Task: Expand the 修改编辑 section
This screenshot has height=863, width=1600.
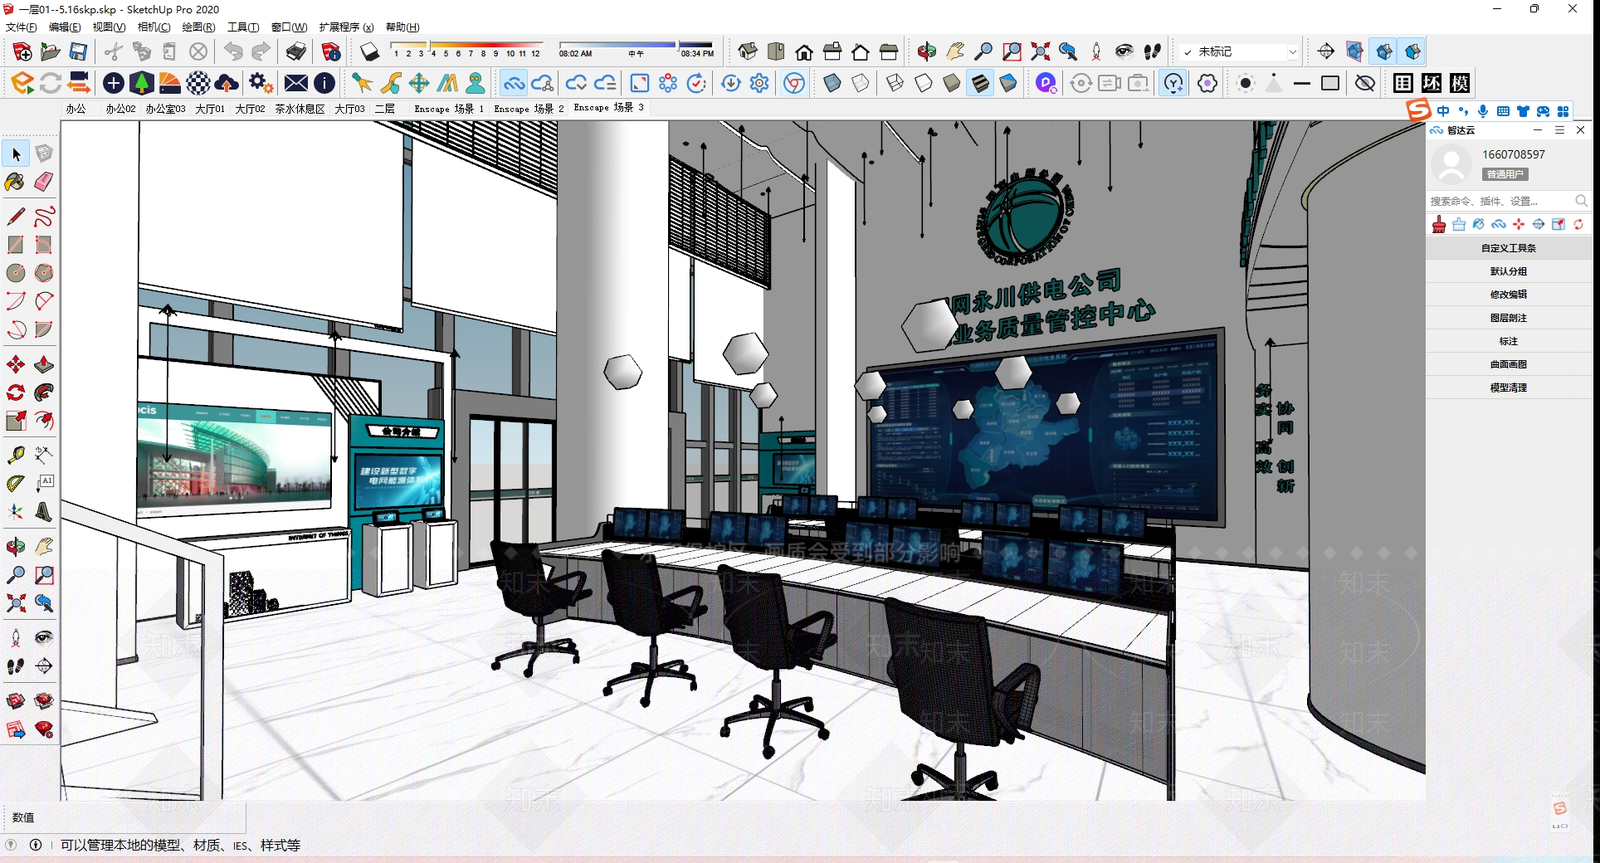Action: 1508,294
